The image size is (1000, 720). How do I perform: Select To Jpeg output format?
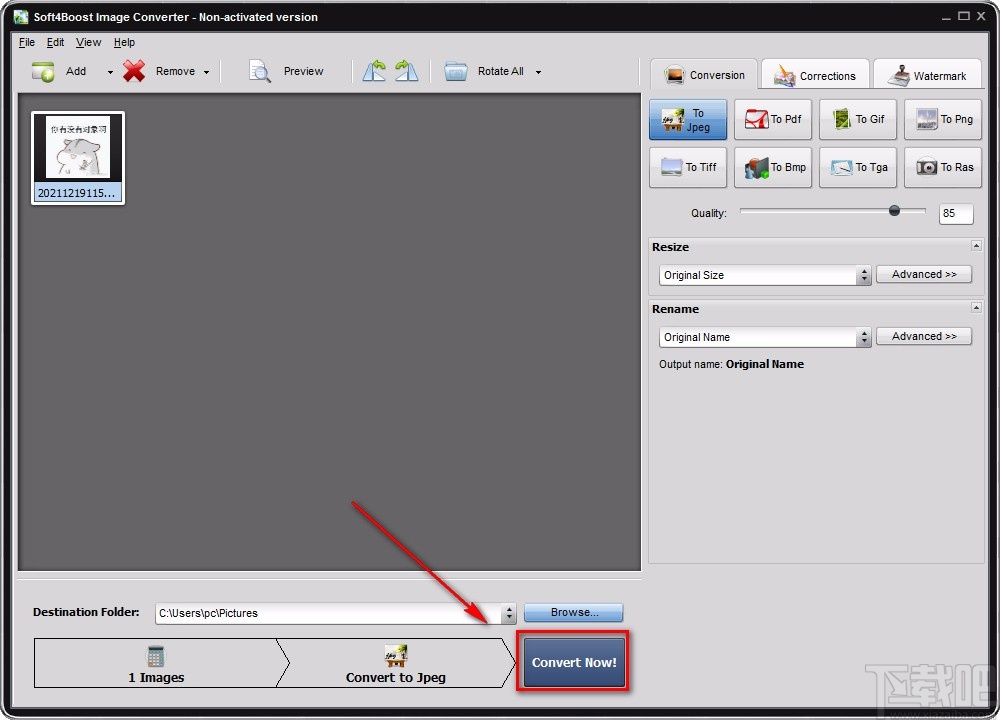[x=688, y=119]
